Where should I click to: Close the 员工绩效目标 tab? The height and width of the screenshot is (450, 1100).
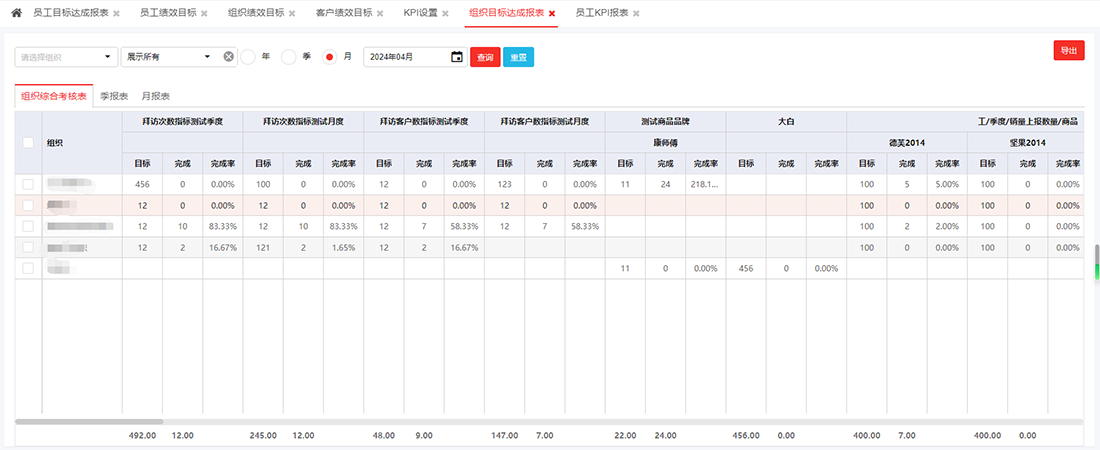[204, 14]
